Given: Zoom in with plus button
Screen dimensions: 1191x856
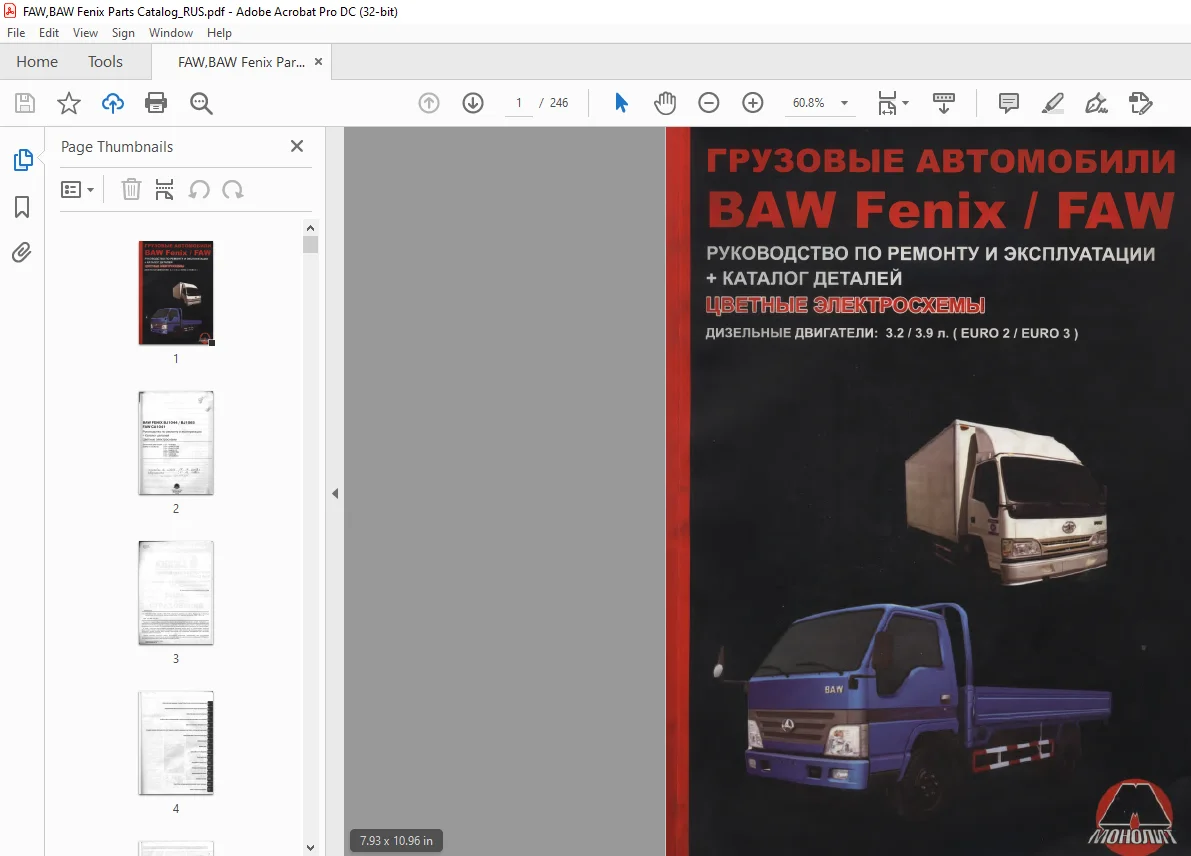Looking at the screenshot, I should pos(753,103).
